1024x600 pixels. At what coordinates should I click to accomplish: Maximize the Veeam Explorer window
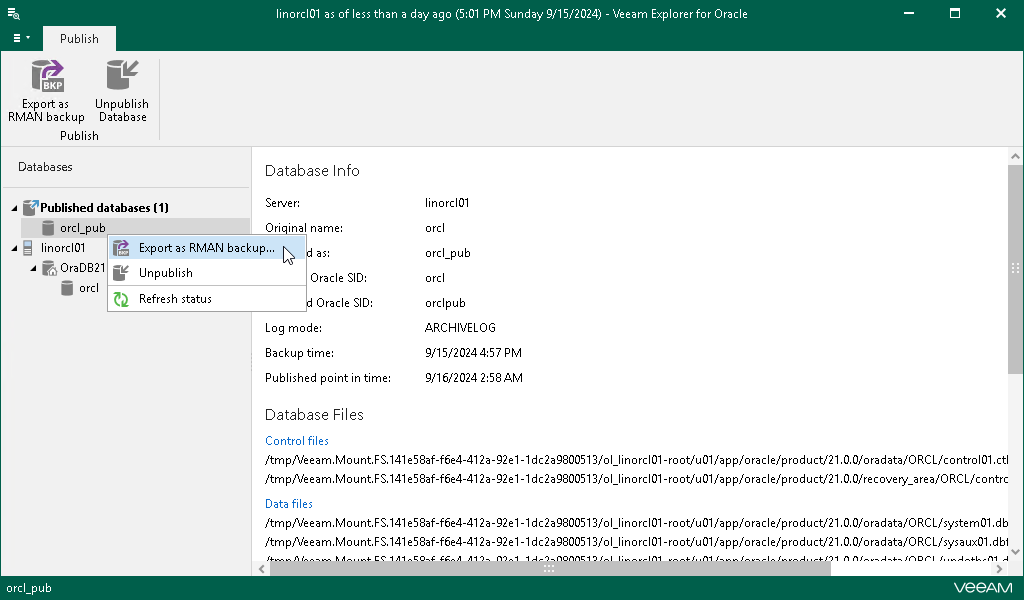(955, 13)
